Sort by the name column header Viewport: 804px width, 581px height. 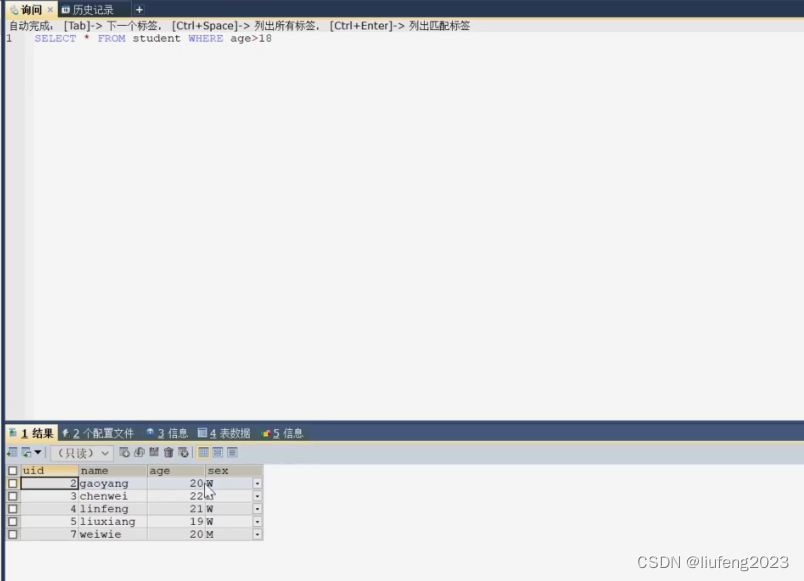click(x=113, y=470)
